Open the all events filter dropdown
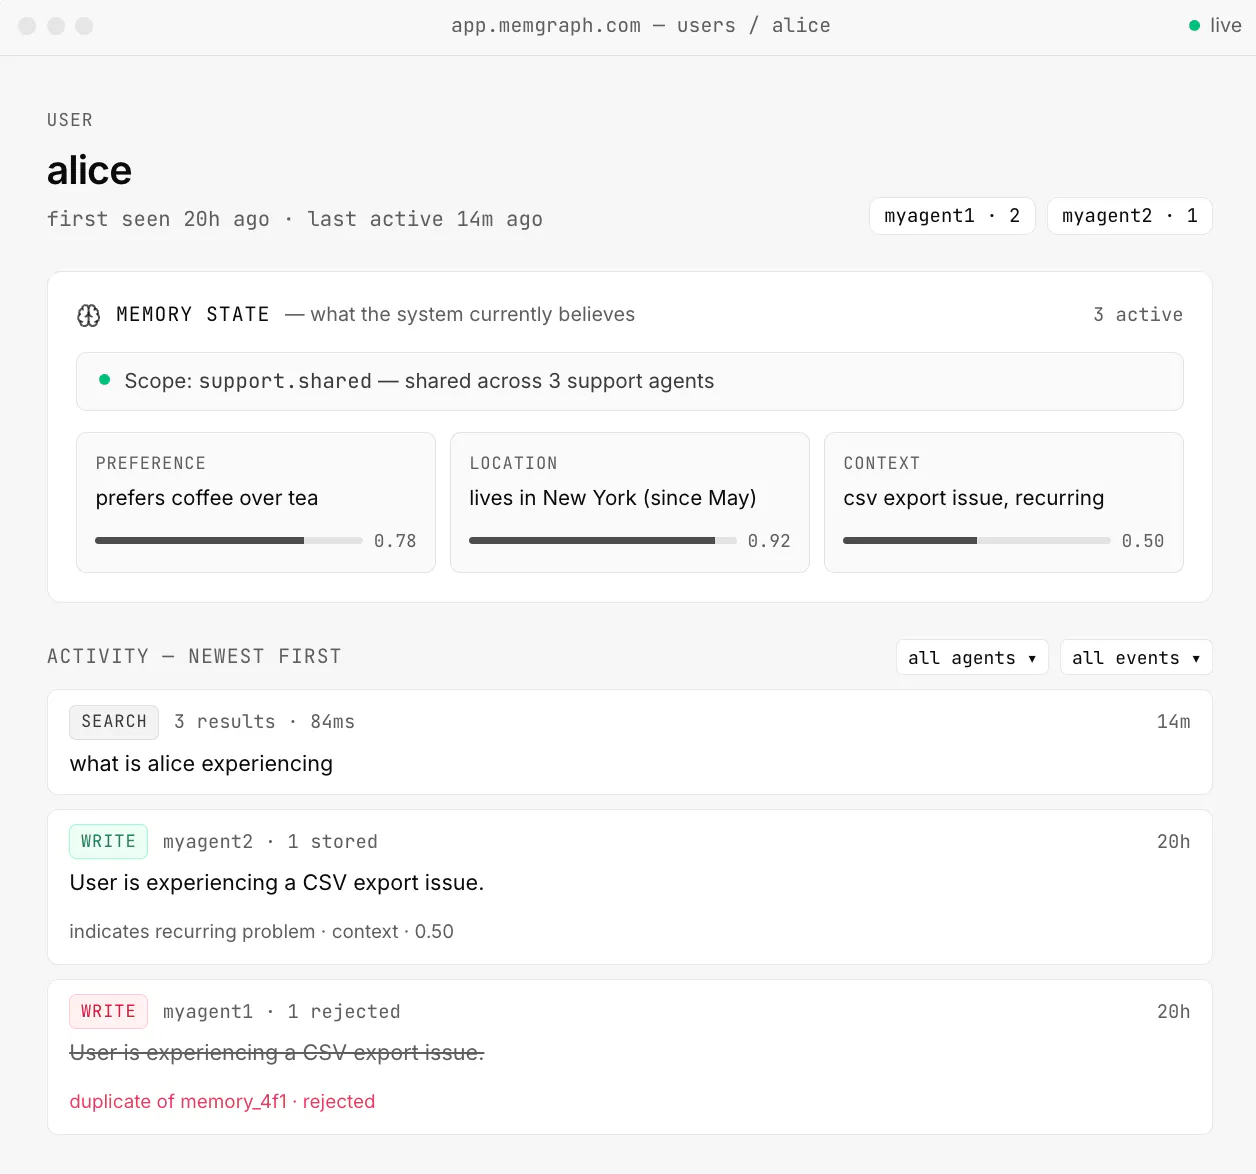Screen dimensions: 1256x1174 pyautogui.click(x=1136, y=657)
